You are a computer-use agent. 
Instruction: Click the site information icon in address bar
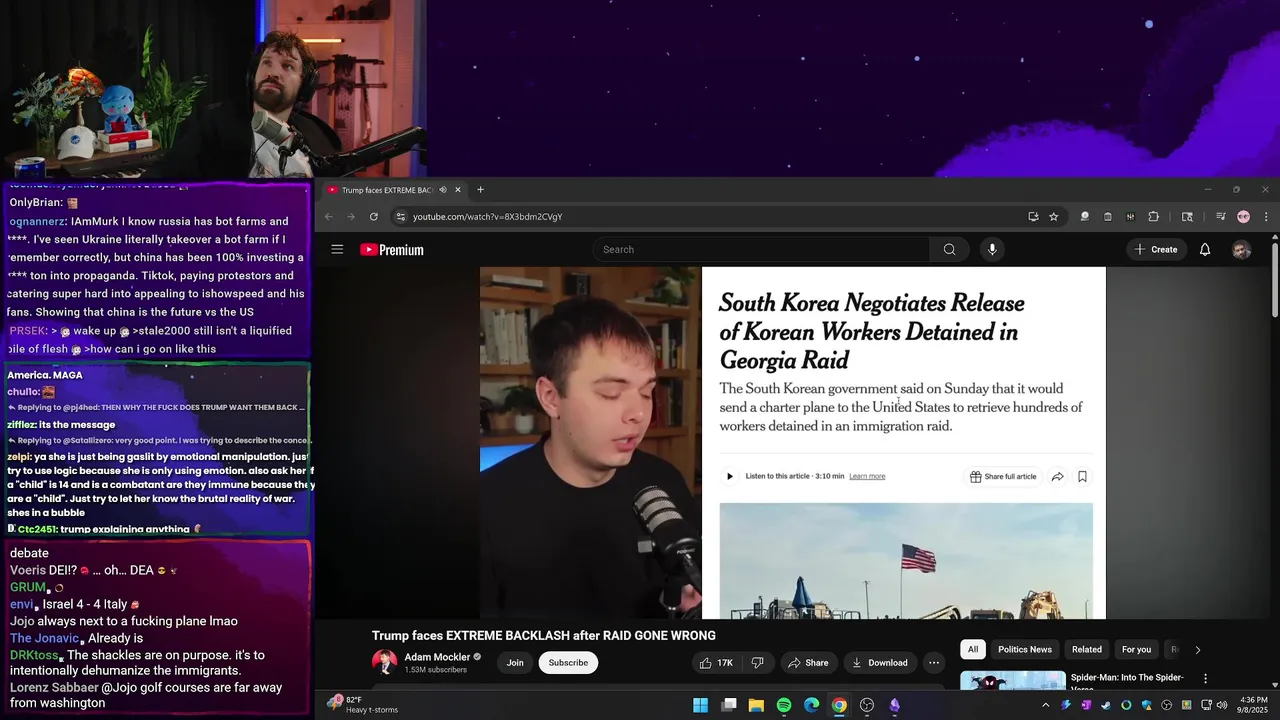(400, 216)
